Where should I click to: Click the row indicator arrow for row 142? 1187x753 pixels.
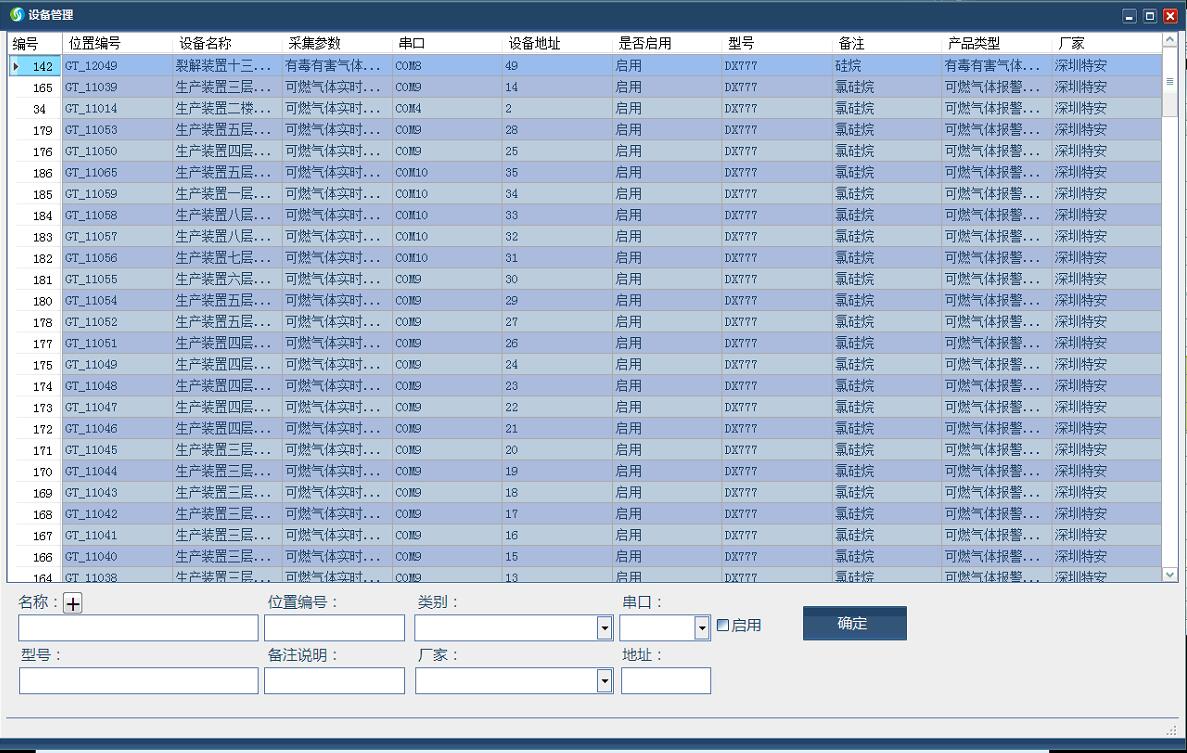[x=16, y=67]
